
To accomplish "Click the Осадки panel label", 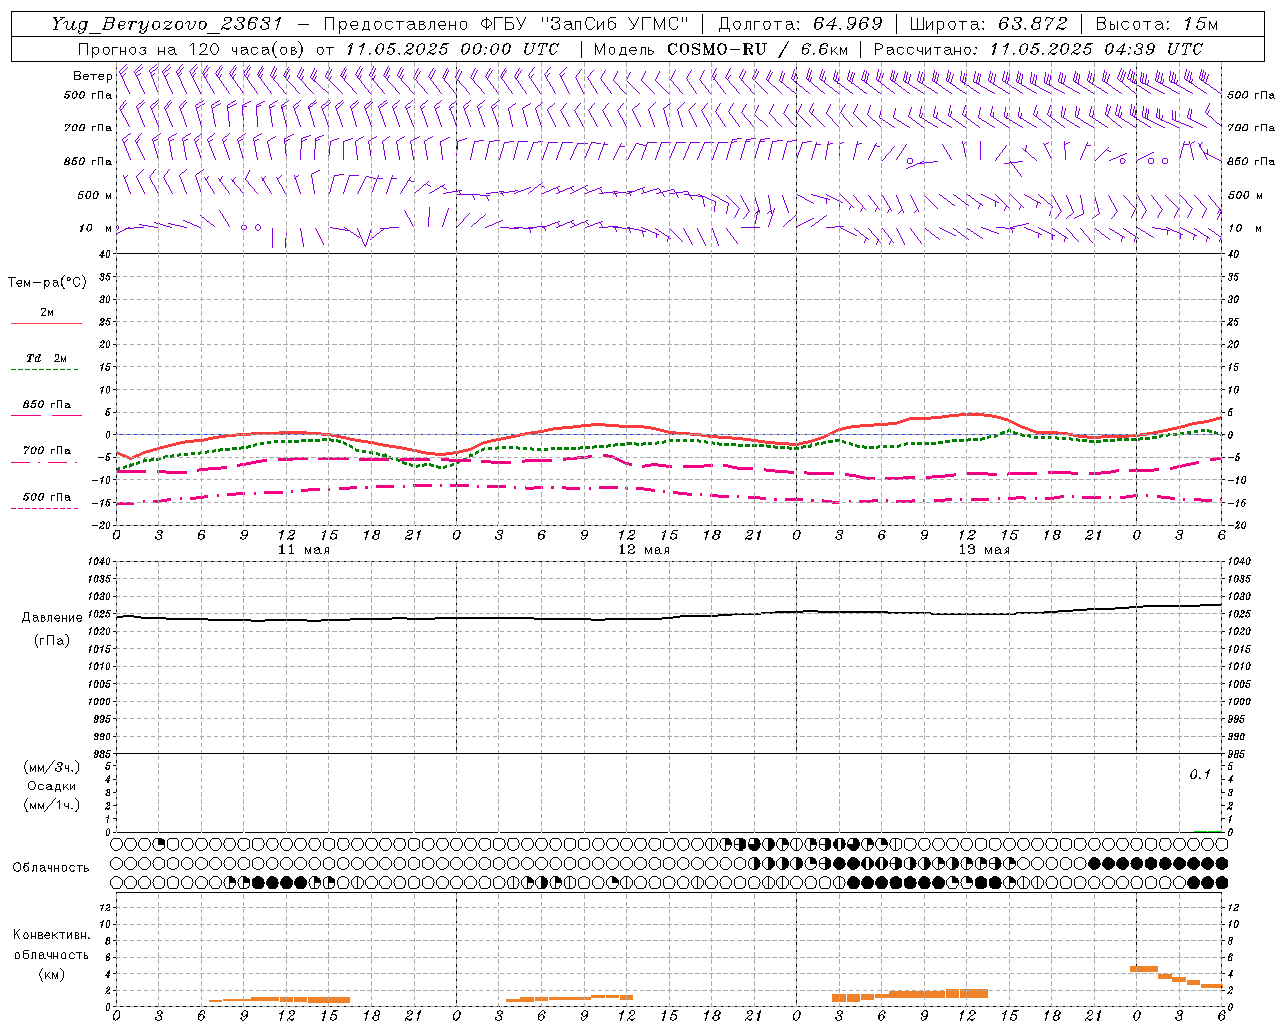I will [x=52, y=786].
